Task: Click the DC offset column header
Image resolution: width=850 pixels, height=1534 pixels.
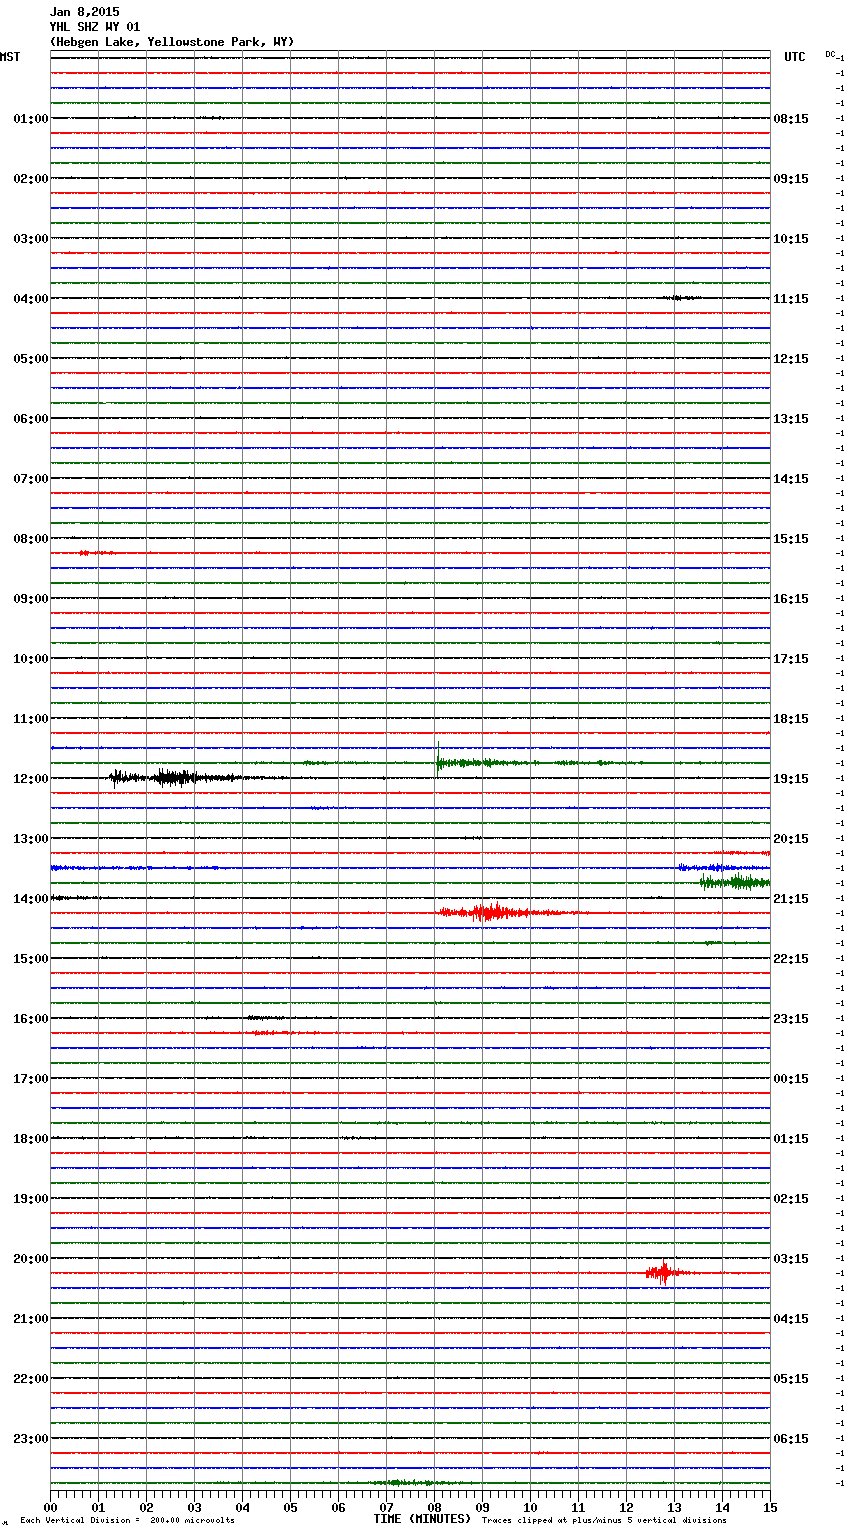Action: coord(831,54)
